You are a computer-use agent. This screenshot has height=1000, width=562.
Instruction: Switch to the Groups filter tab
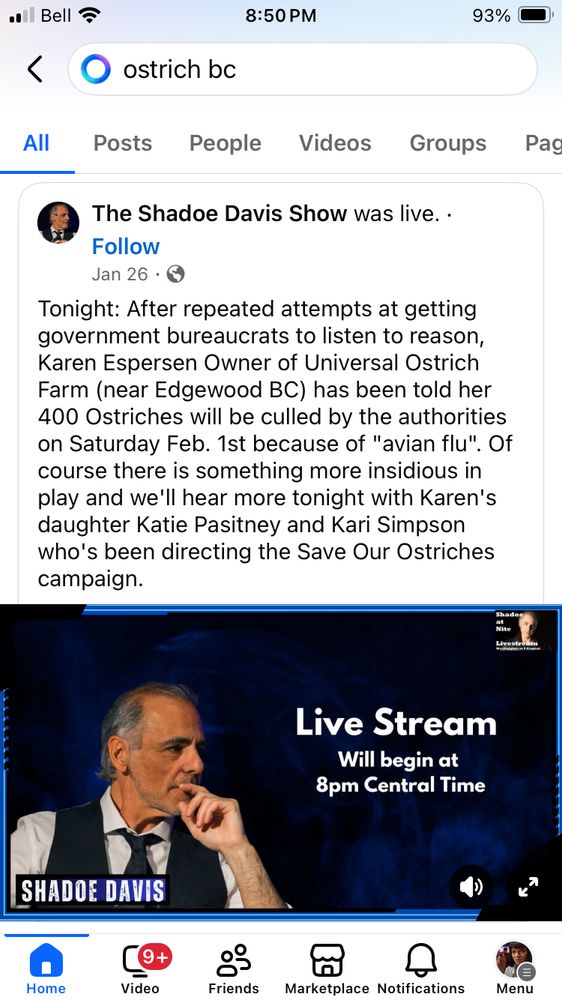click(448, 143)
